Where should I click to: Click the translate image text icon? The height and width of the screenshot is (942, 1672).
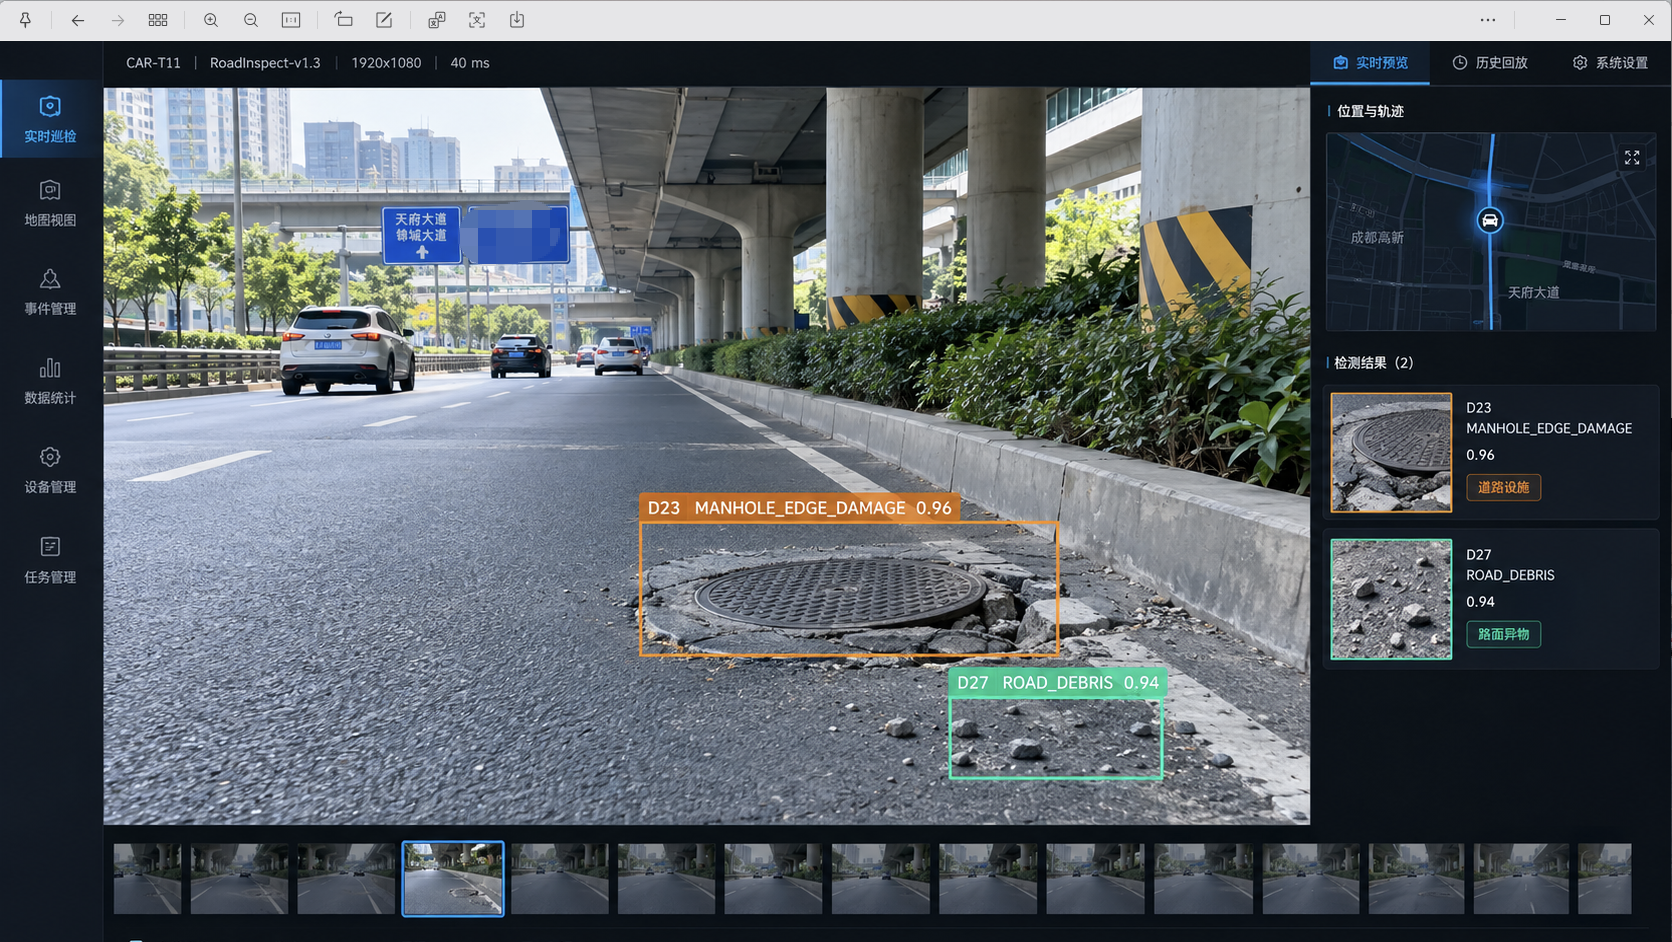point(437,20)
